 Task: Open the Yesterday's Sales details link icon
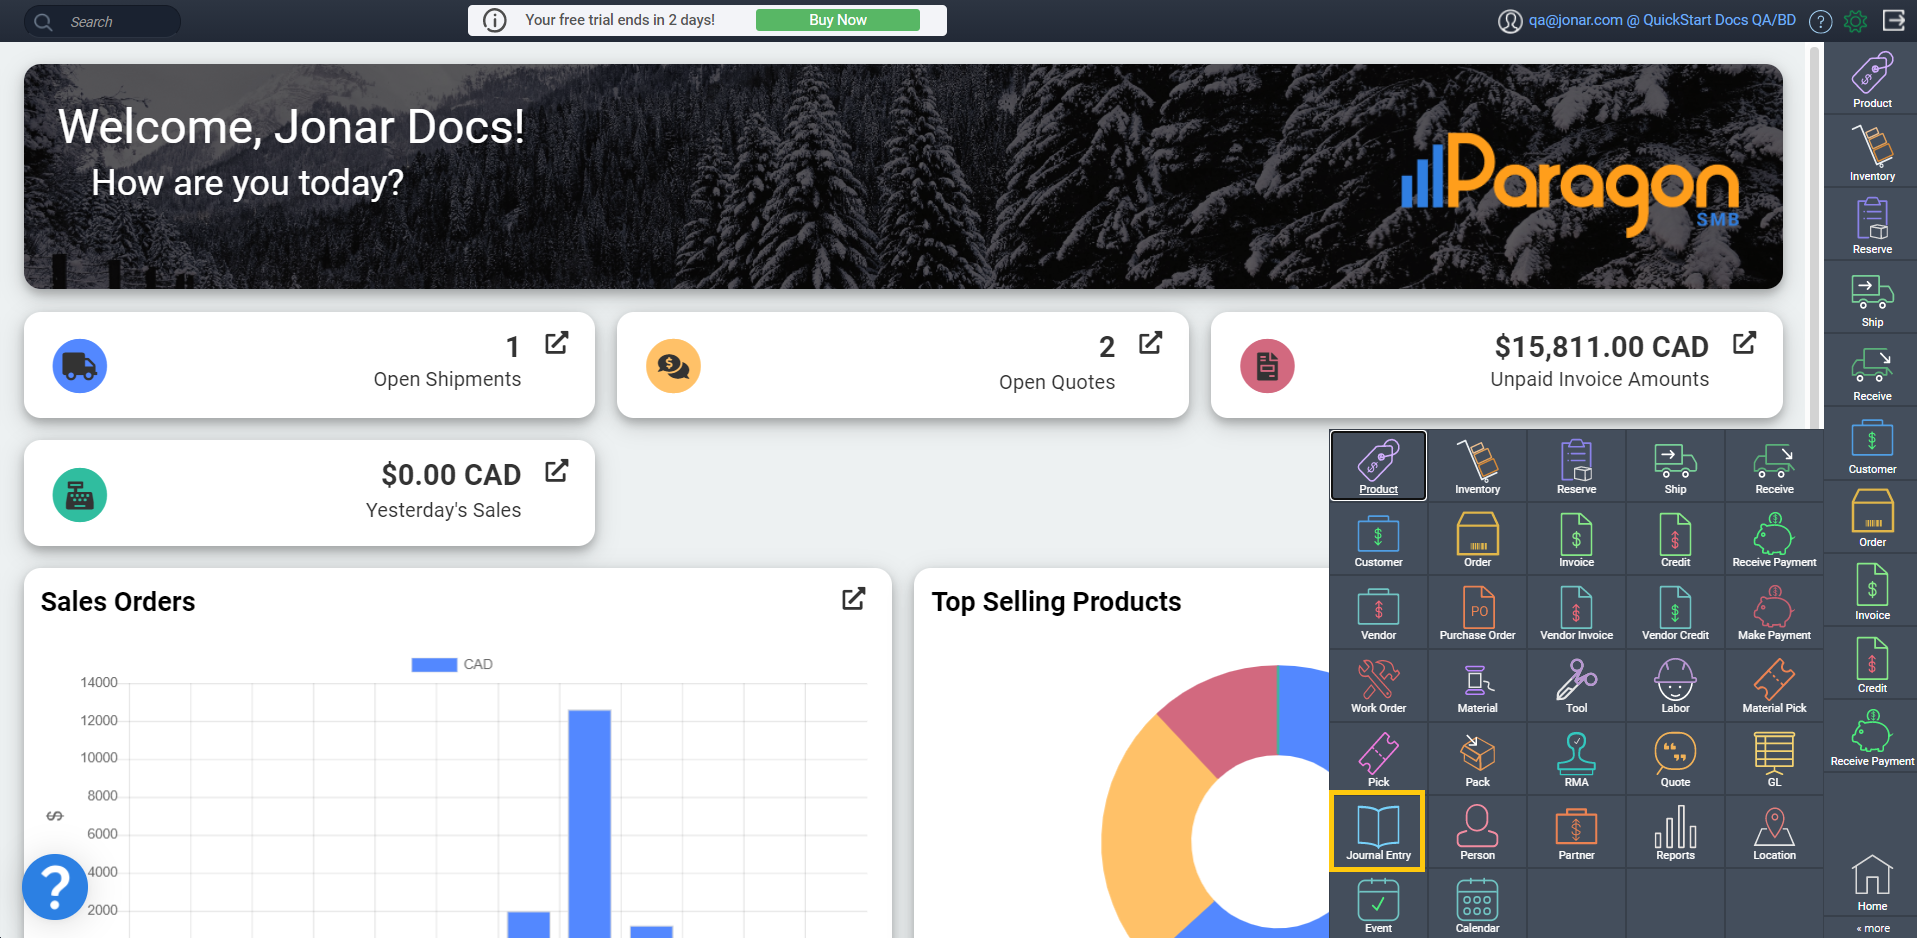[557, 471]
